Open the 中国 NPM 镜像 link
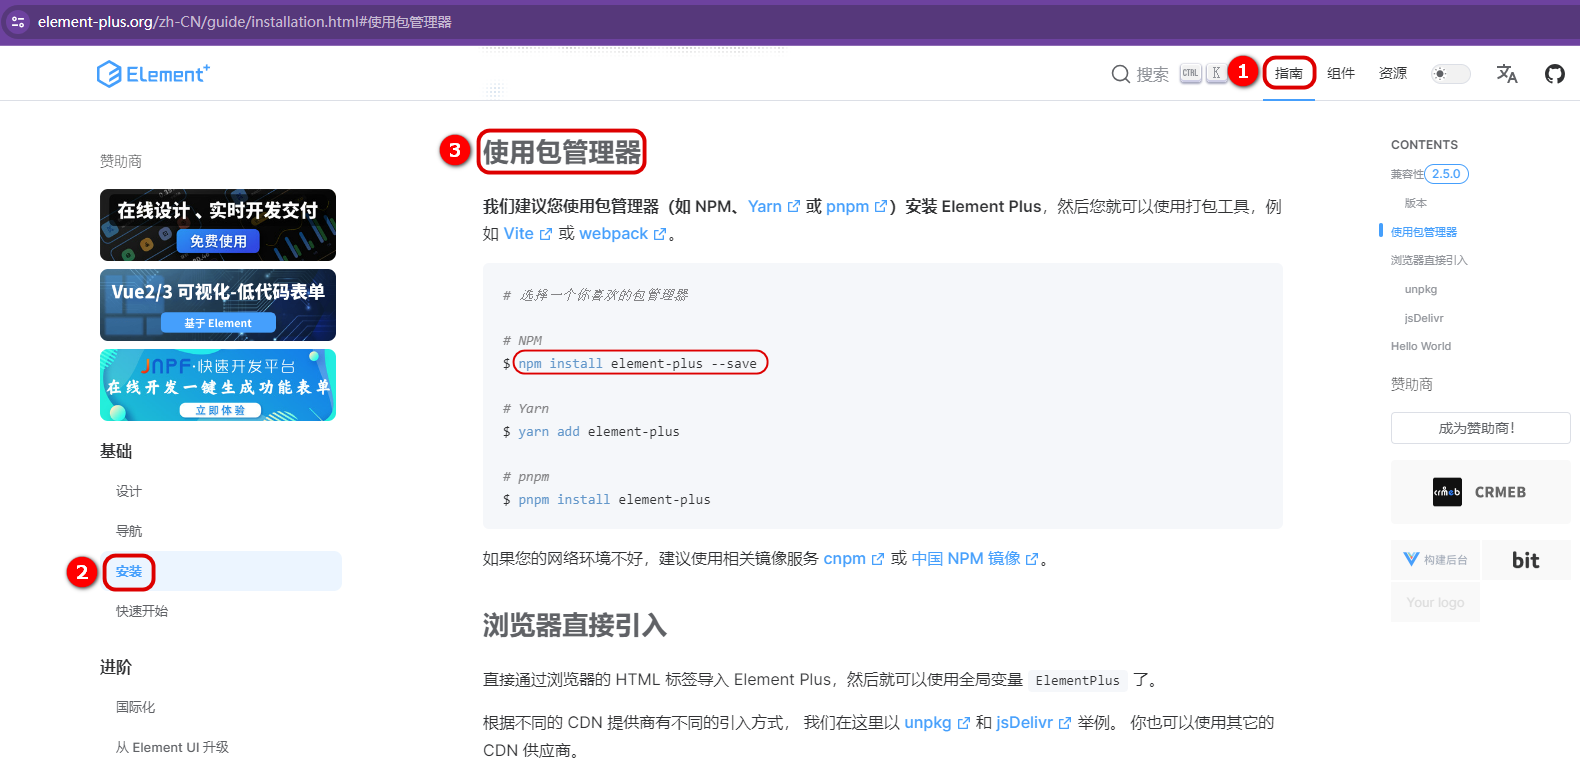1580x769 pixels. [975, 558]
